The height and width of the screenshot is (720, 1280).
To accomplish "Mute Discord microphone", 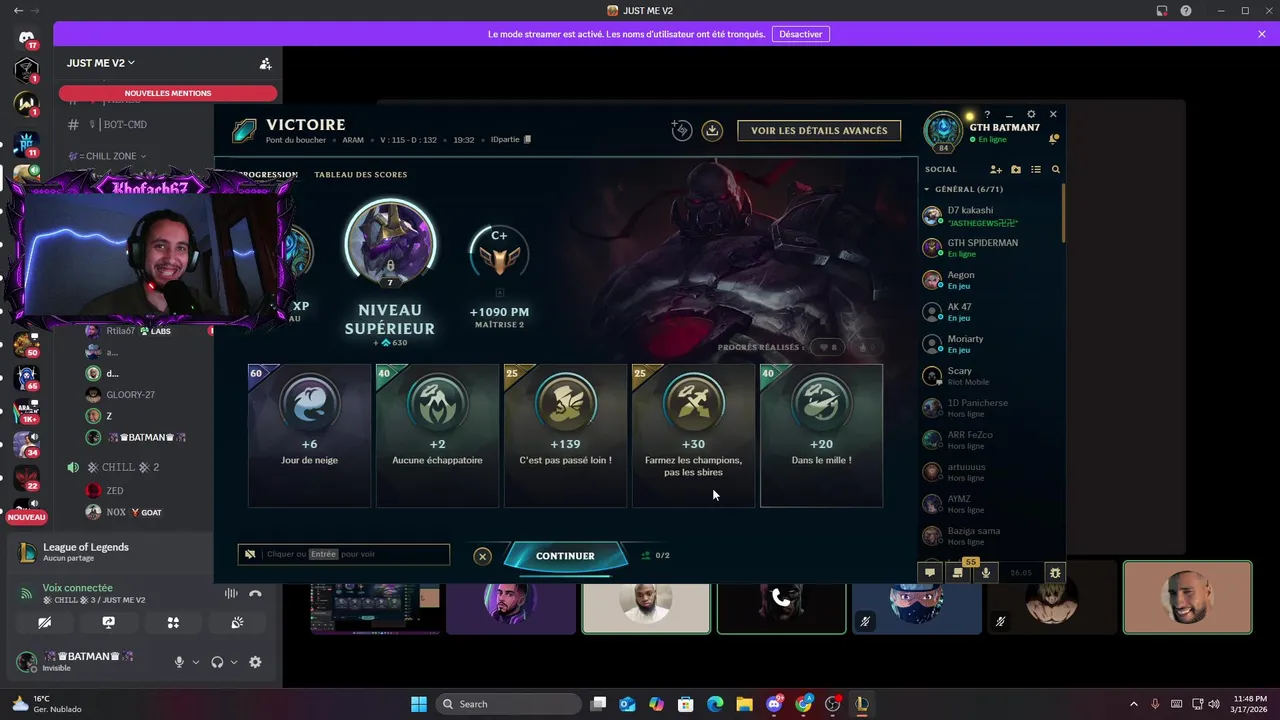I will pos(180,662).
